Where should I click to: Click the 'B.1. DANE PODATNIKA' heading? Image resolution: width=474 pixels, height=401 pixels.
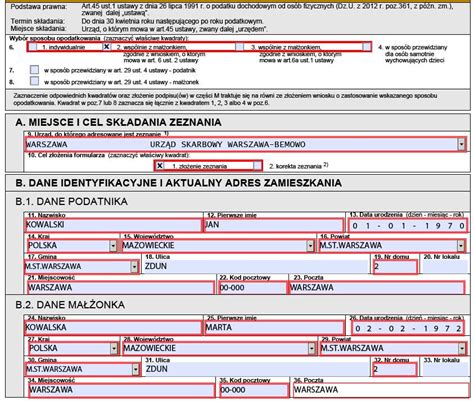click(x=72, y=202)
